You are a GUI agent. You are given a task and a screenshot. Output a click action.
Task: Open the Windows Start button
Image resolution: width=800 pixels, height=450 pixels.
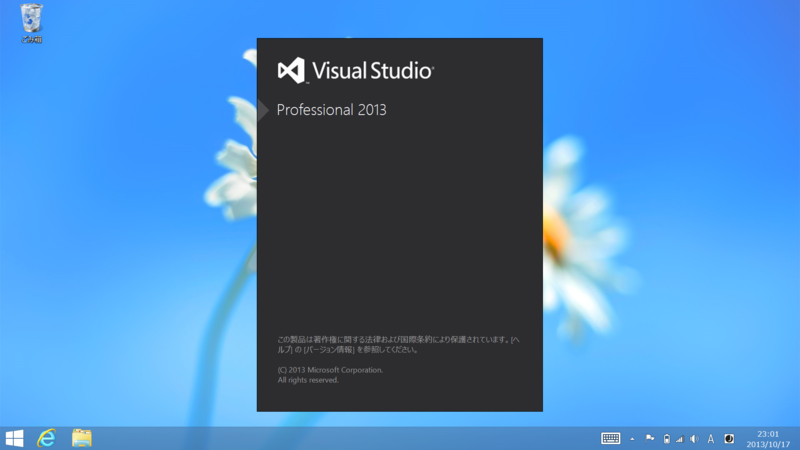point(14,438)
